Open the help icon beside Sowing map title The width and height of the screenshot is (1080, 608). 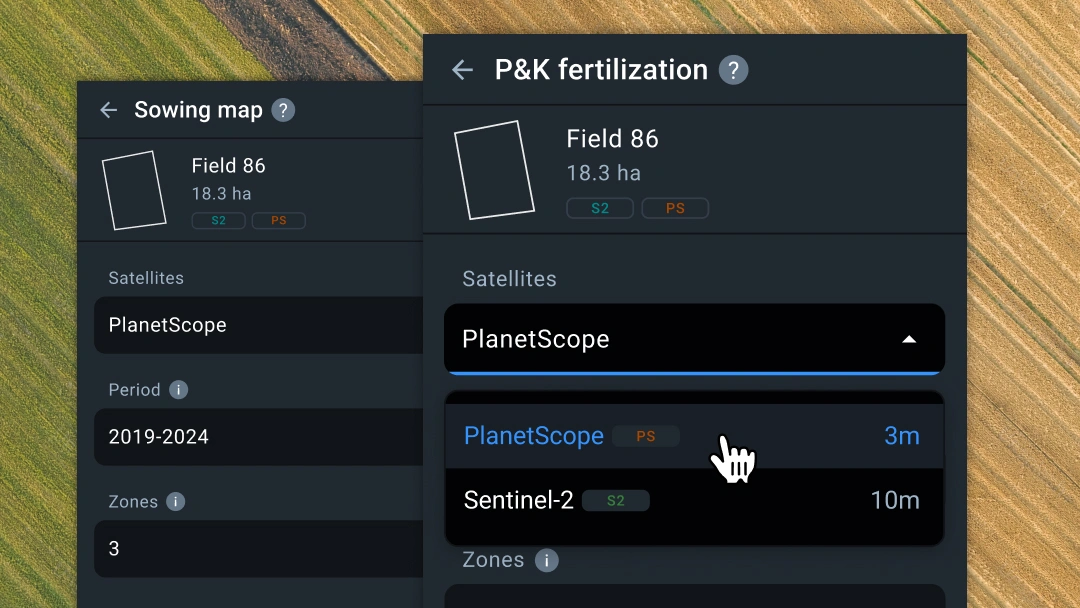283,110
